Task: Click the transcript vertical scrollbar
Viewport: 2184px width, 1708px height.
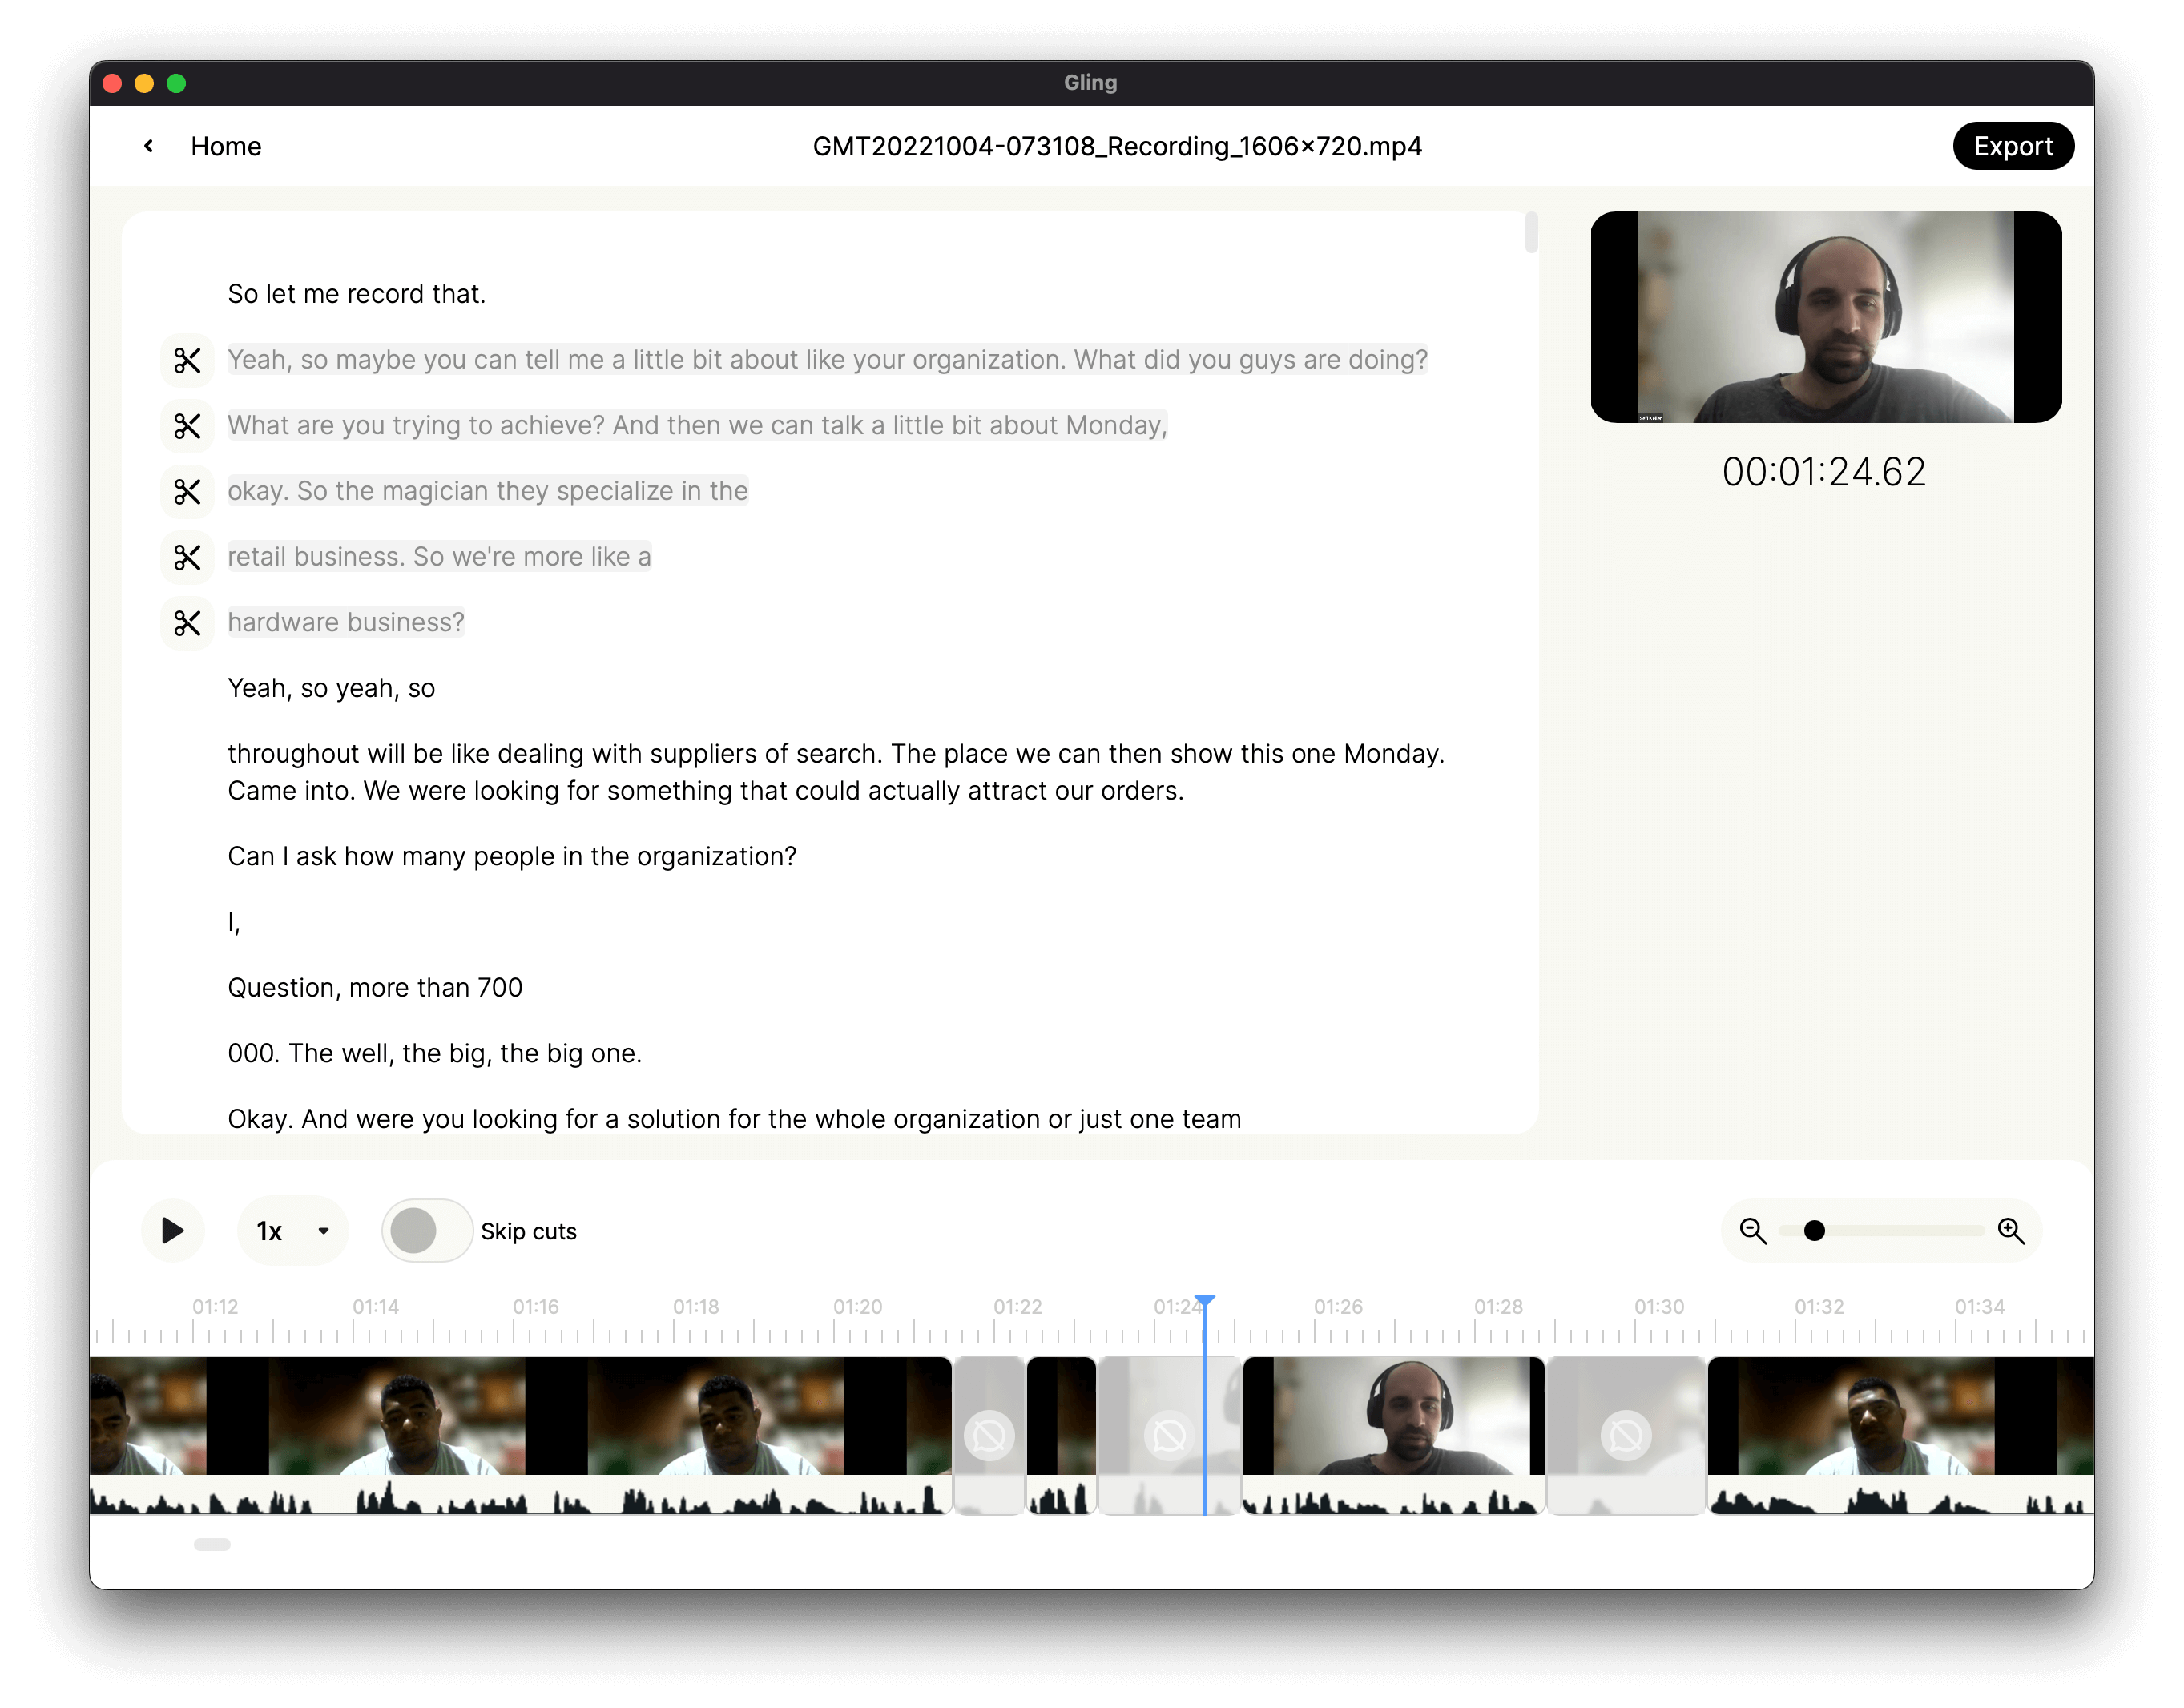Action: (1531, 233)
